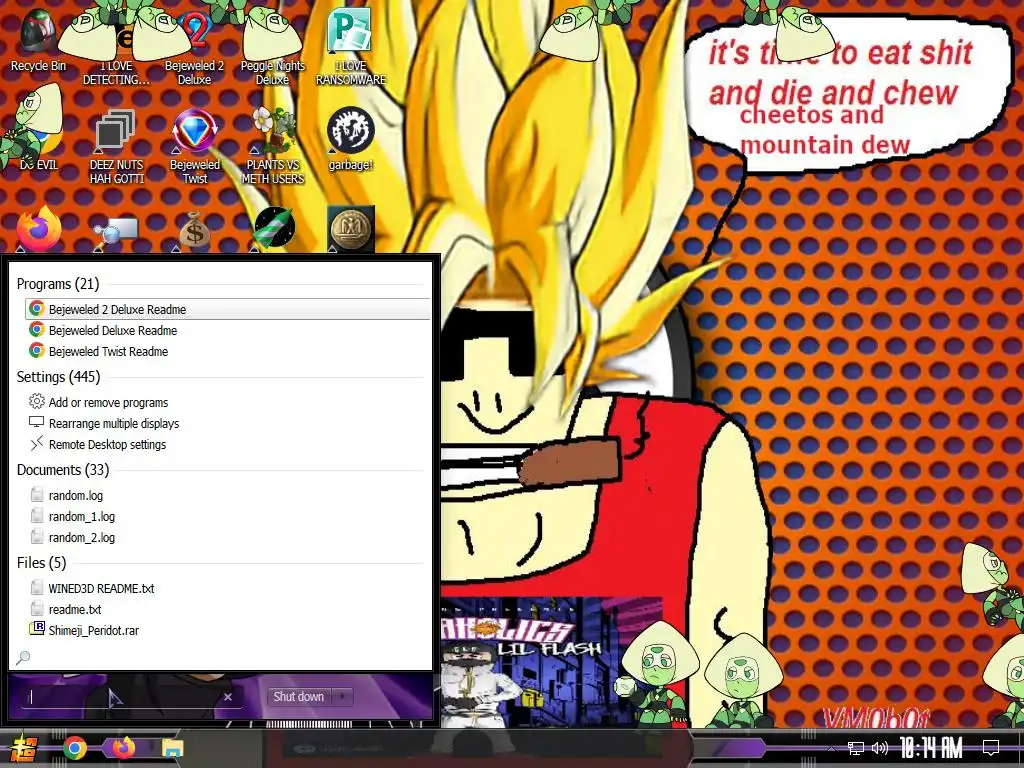1024x768 pixels.
Task: Open the Do EVIL desktop icon
Action: pos(38,140)
